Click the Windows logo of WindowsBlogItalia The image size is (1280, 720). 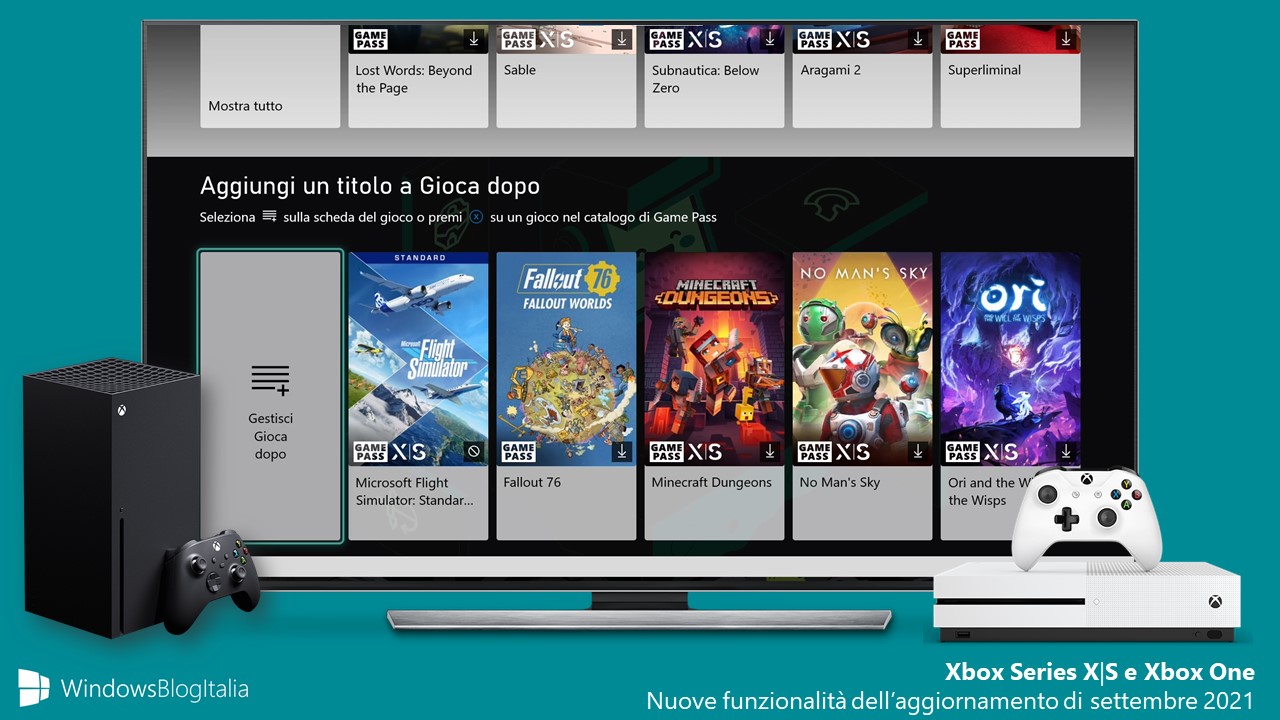pyautogui.click(x=34, y=689)
